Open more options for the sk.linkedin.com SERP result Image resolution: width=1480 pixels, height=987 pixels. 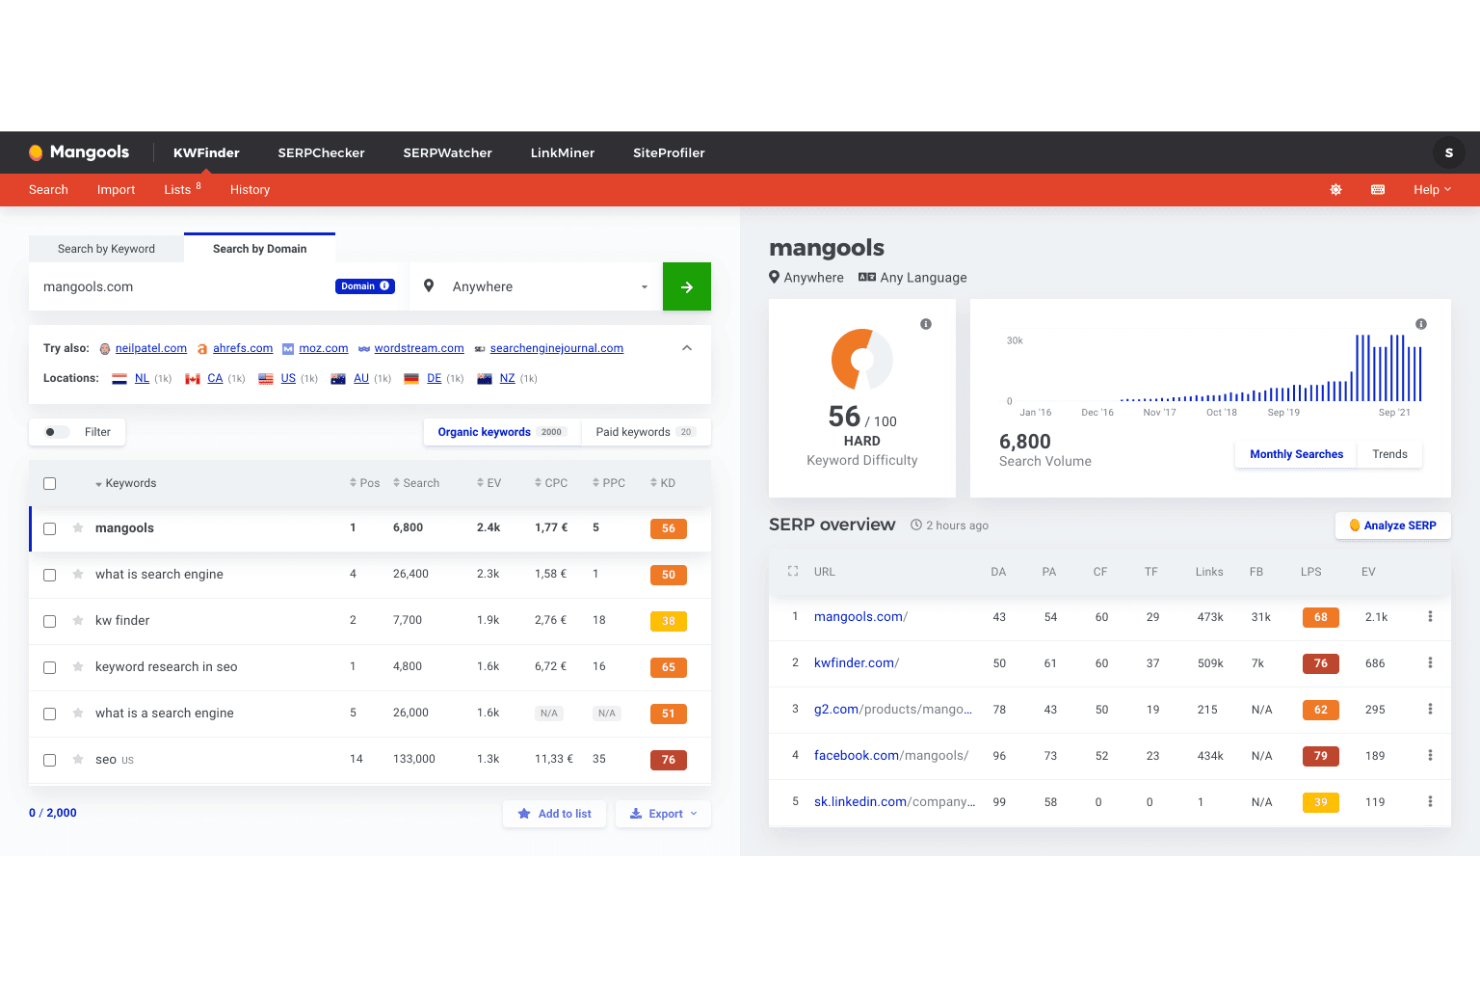(1430, 802)
